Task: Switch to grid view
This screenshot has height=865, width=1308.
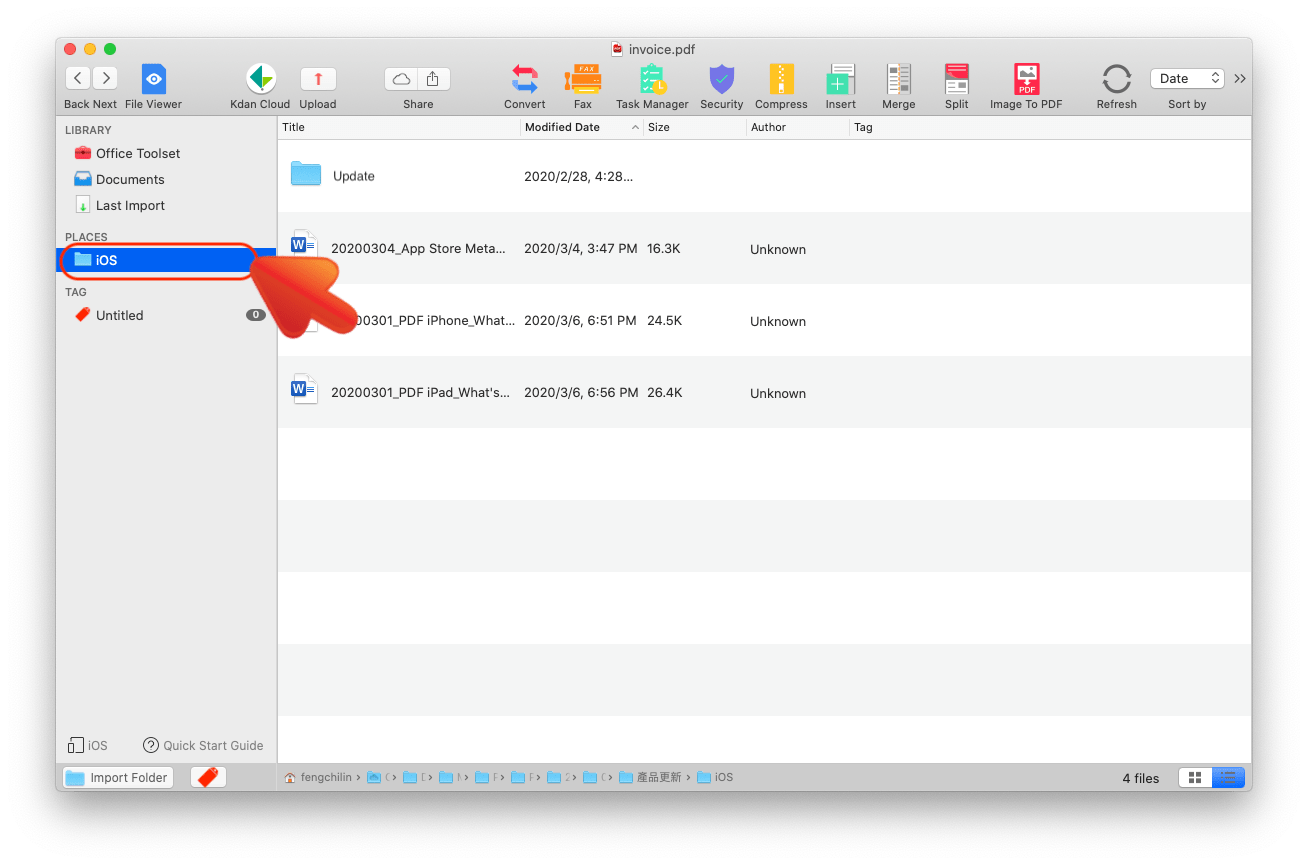Action: (x=1194, y=777)
